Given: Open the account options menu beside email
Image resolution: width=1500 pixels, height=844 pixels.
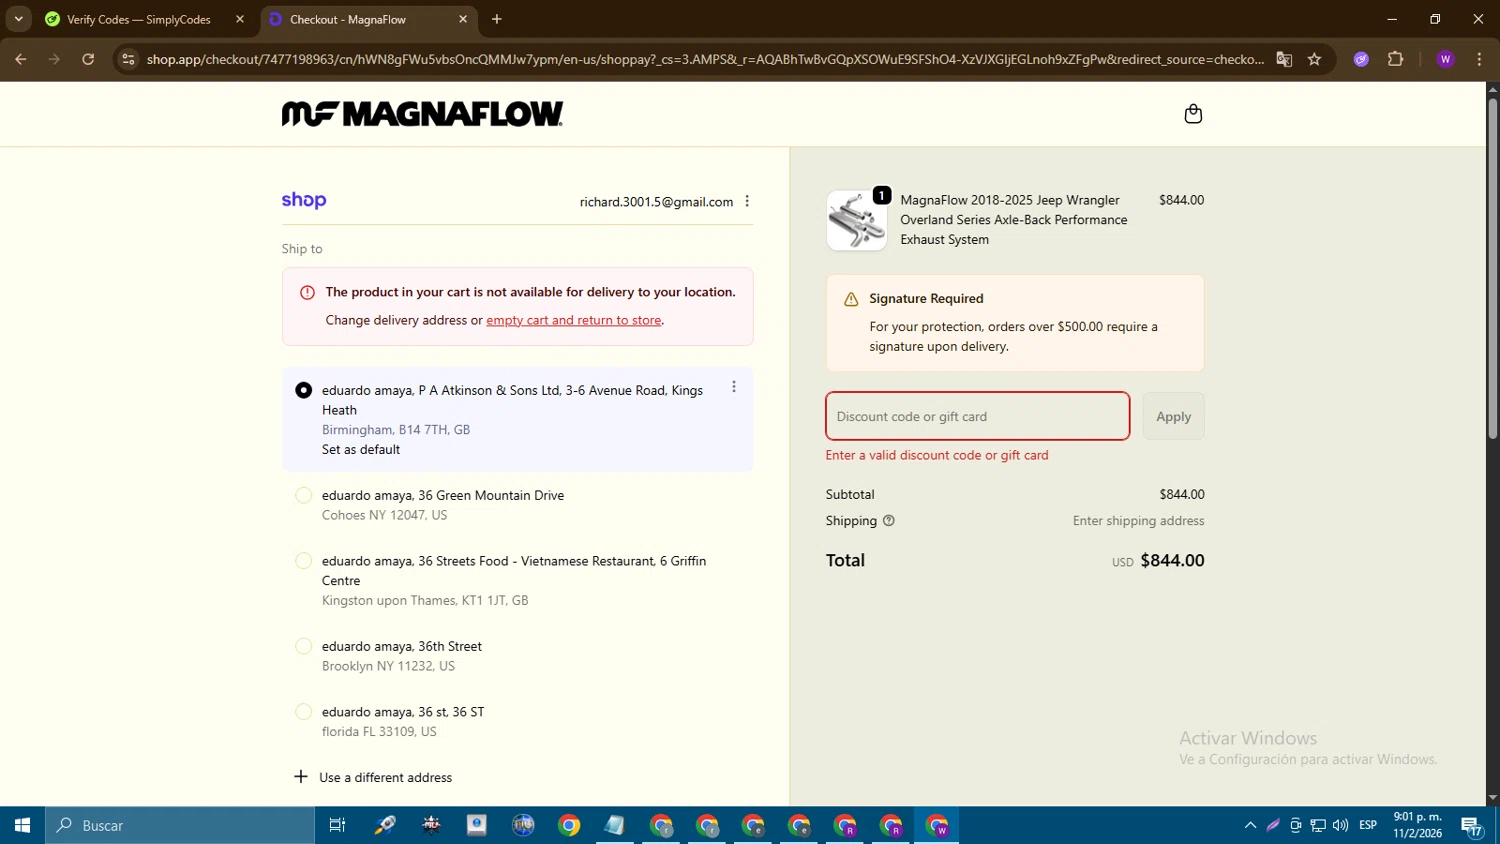Looking at the screenshot, I should pyautogui.click(x=747, y=201).
